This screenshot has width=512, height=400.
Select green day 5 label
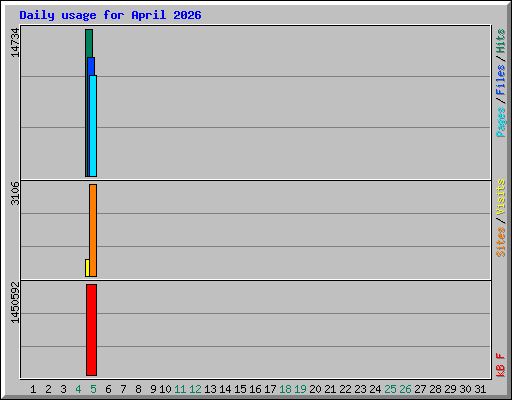coord(93,389)
